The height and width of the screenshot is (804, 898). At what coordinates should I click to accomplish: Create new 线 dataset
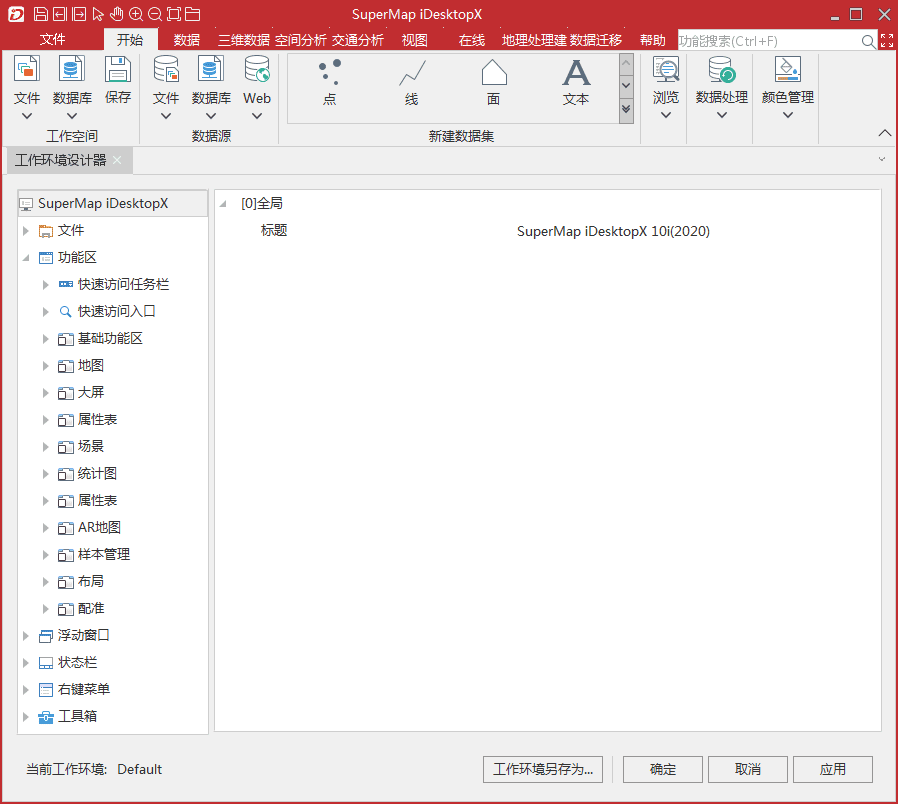coord(412,84)
